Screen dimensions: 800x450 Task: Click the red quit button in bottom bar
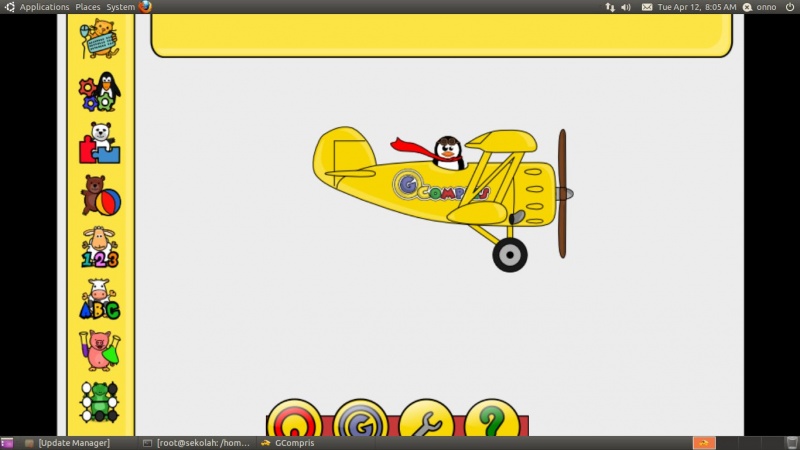tap(294, 420)
